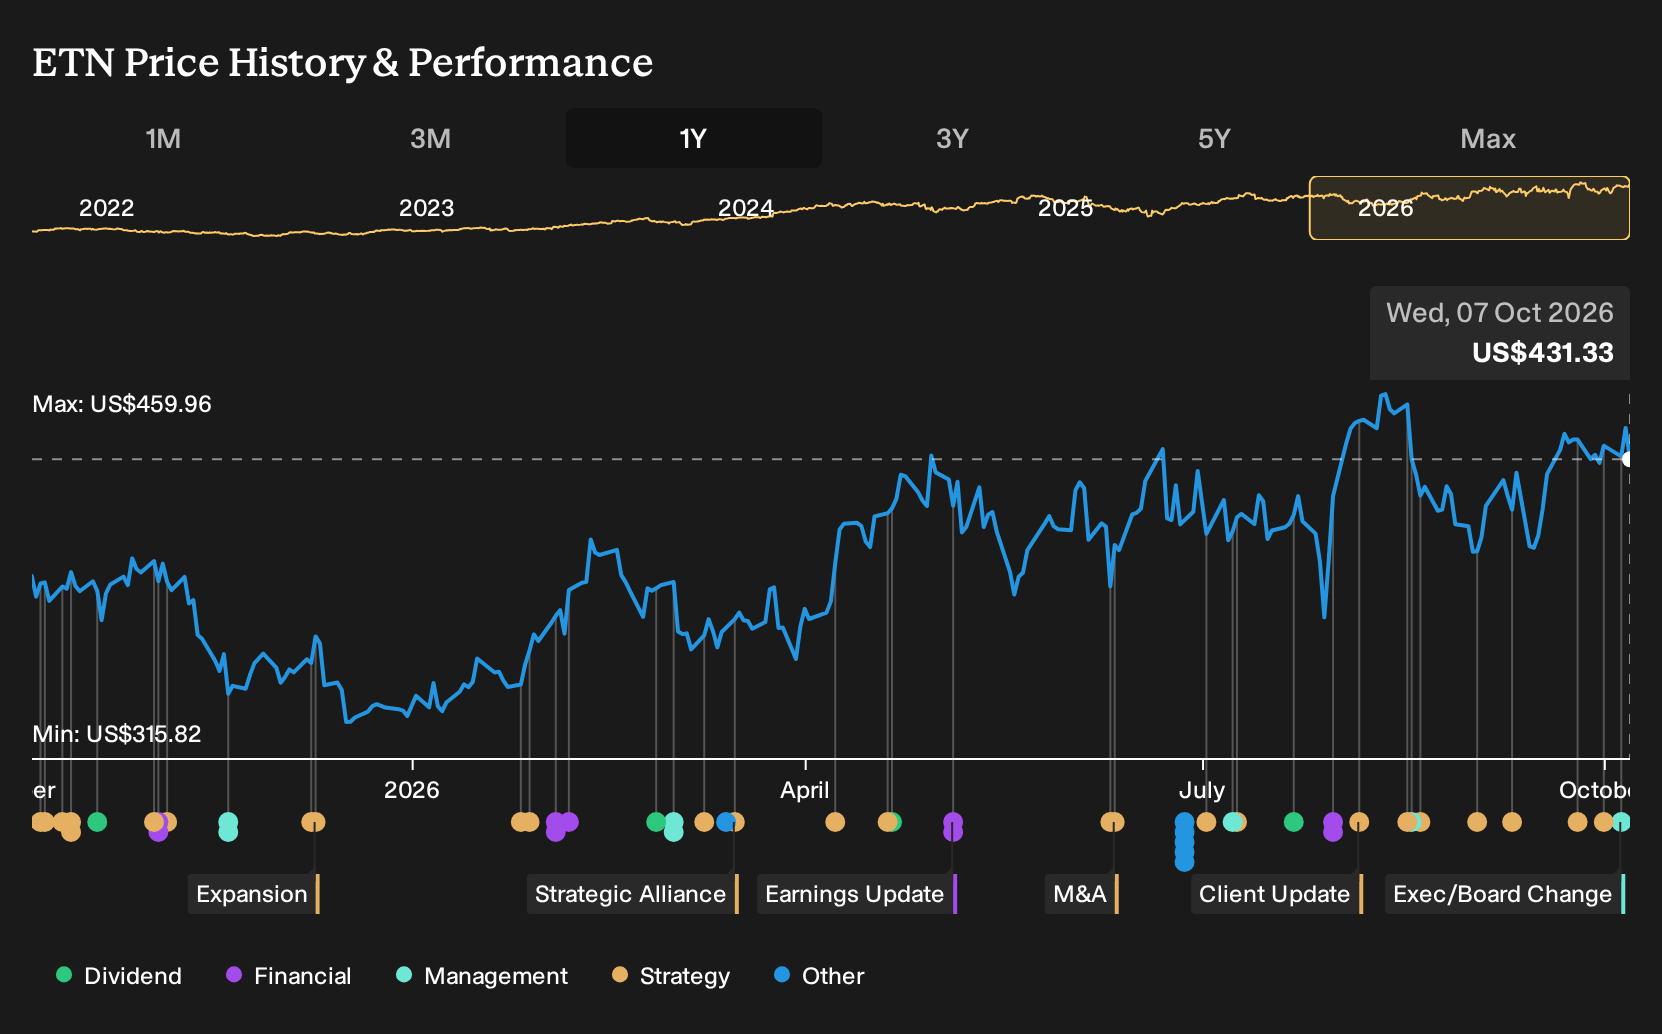Click the purple Financial marker above Earnings Update

tap(953, 822)
